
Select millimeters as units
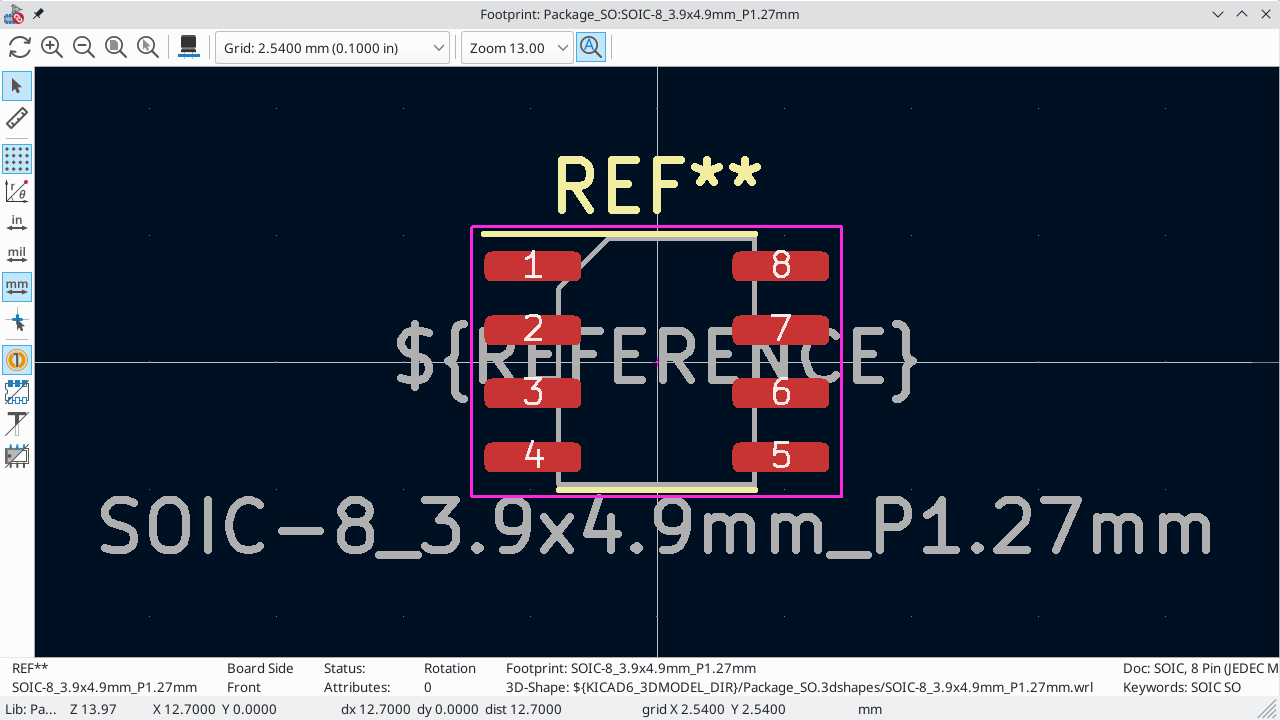17,287
